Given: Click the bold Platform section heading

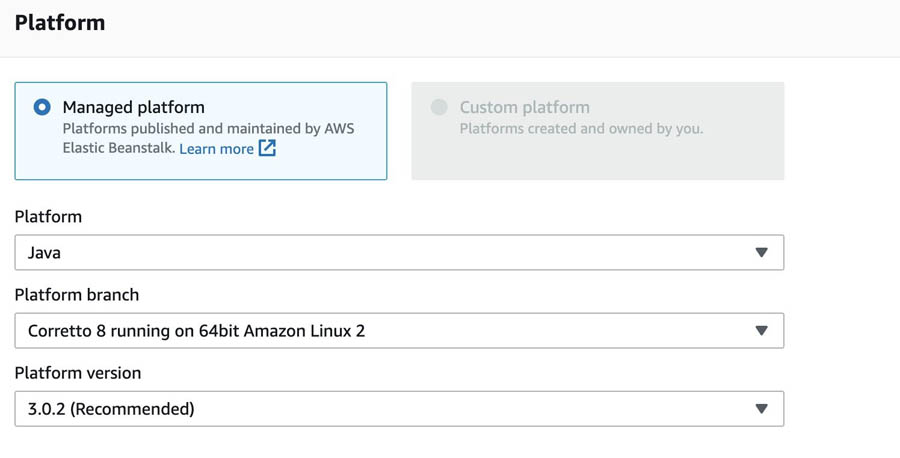Looking at the screenshot, I should pyautogui.click(x=60, y=23).
